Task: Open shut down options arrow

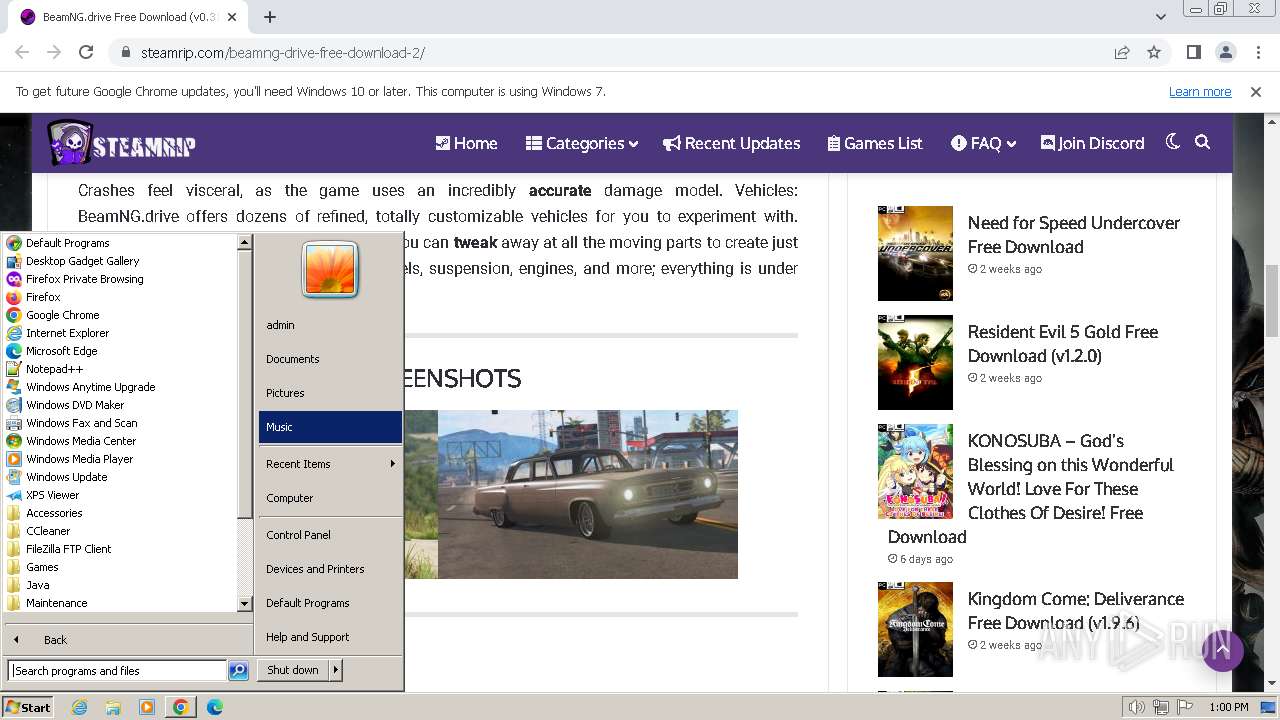Action: (x=336, y=670)
